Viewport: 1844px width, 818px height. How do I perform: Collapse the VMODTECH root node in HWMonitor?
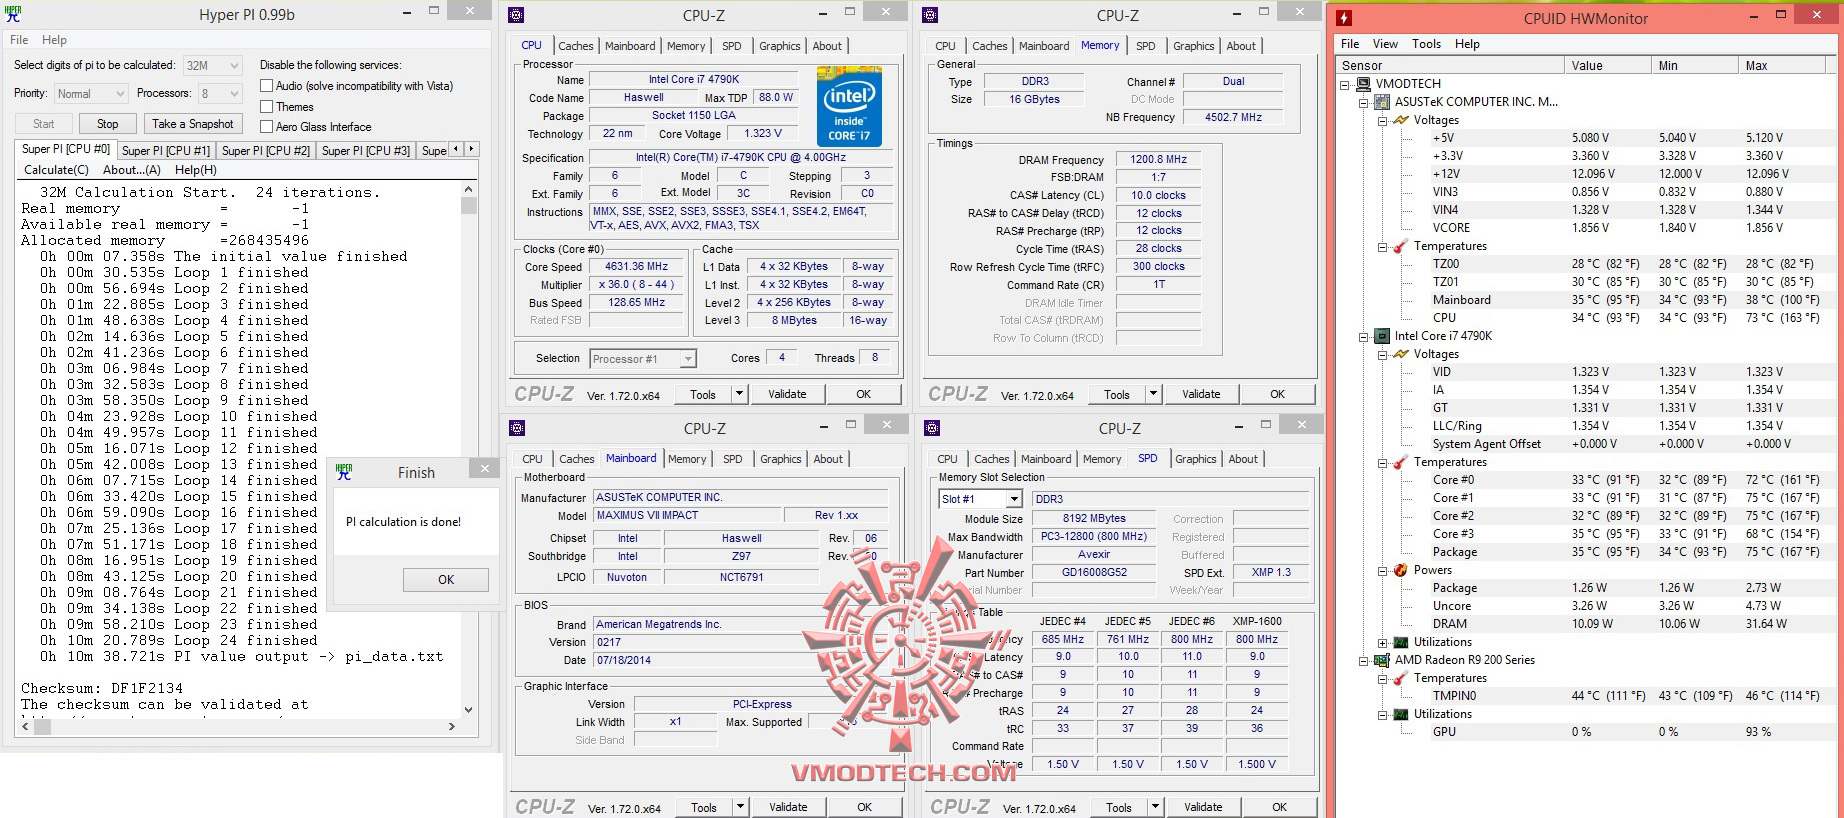1345,85
